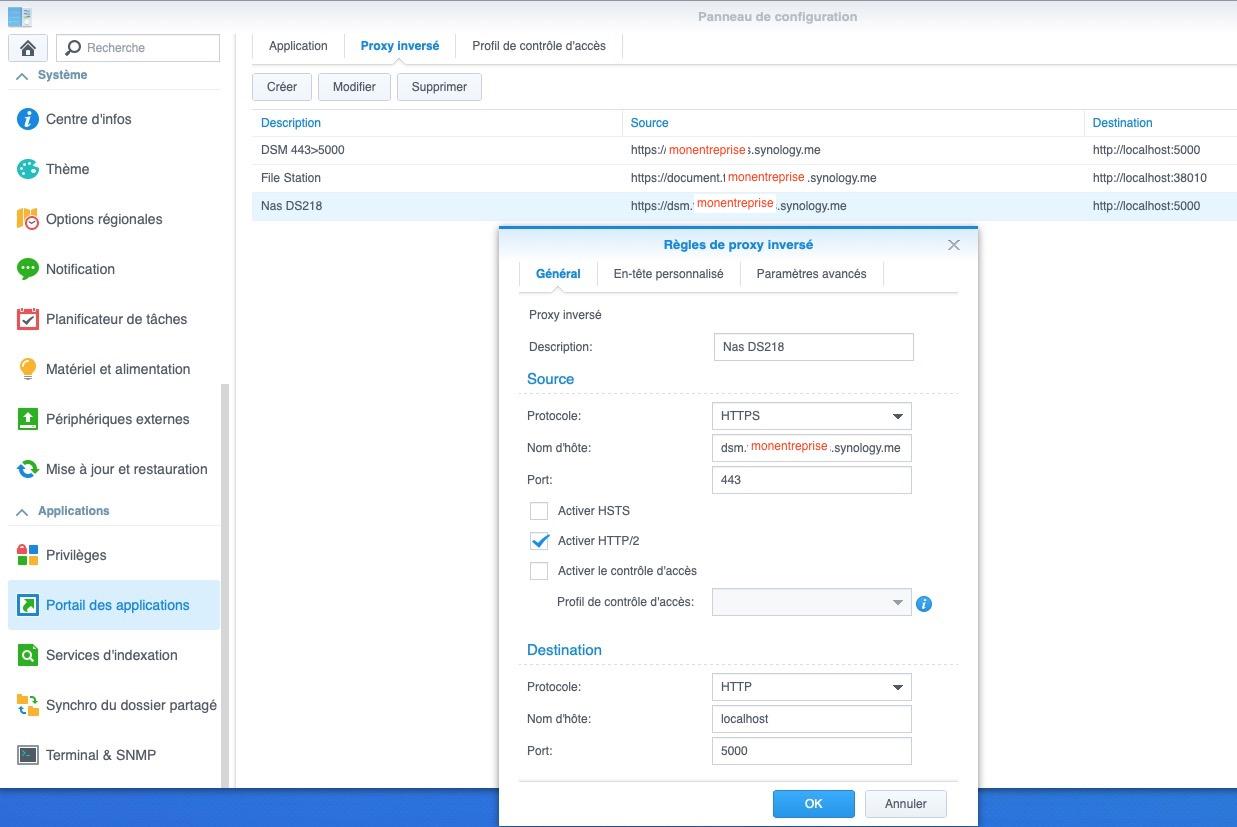
Task: Collapse the Système section in sidebar
Action: click(22, 76)
